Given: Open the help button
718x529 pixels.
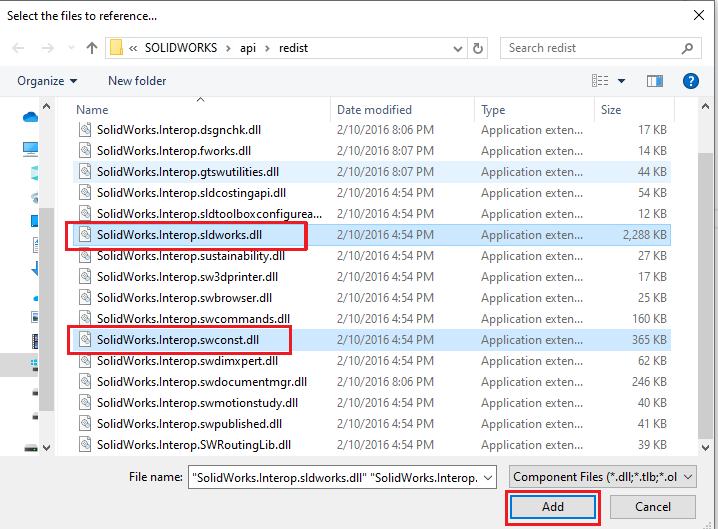Looking at the screenshot, I should (x=691, y=81).
